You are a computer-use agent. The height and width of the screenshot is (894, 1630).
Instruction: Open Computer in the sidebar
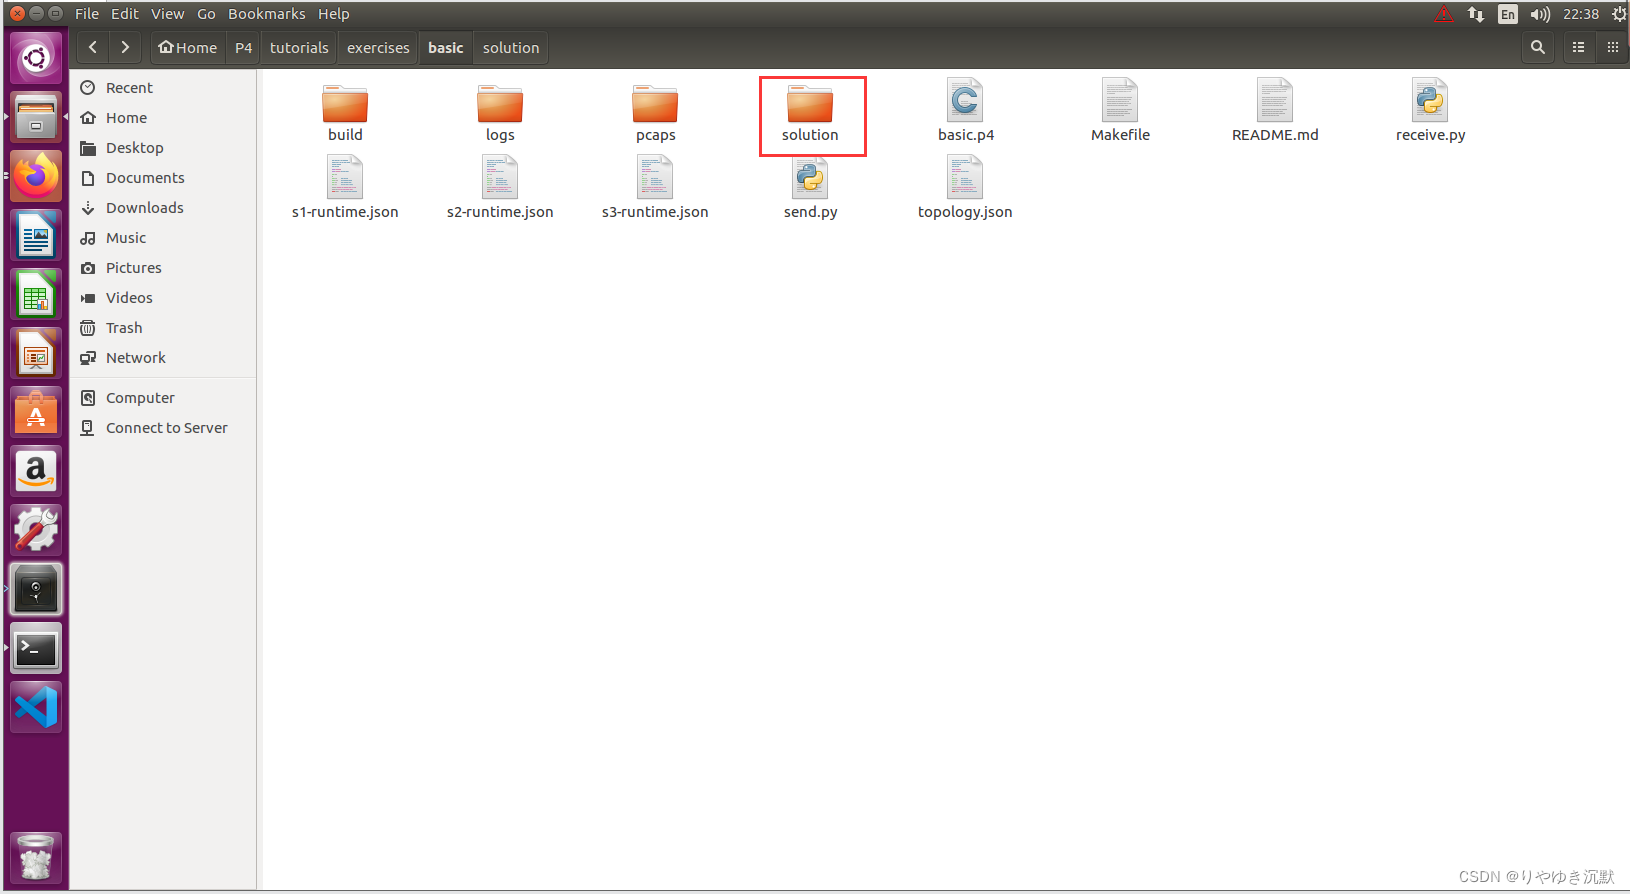click(162, 398)
